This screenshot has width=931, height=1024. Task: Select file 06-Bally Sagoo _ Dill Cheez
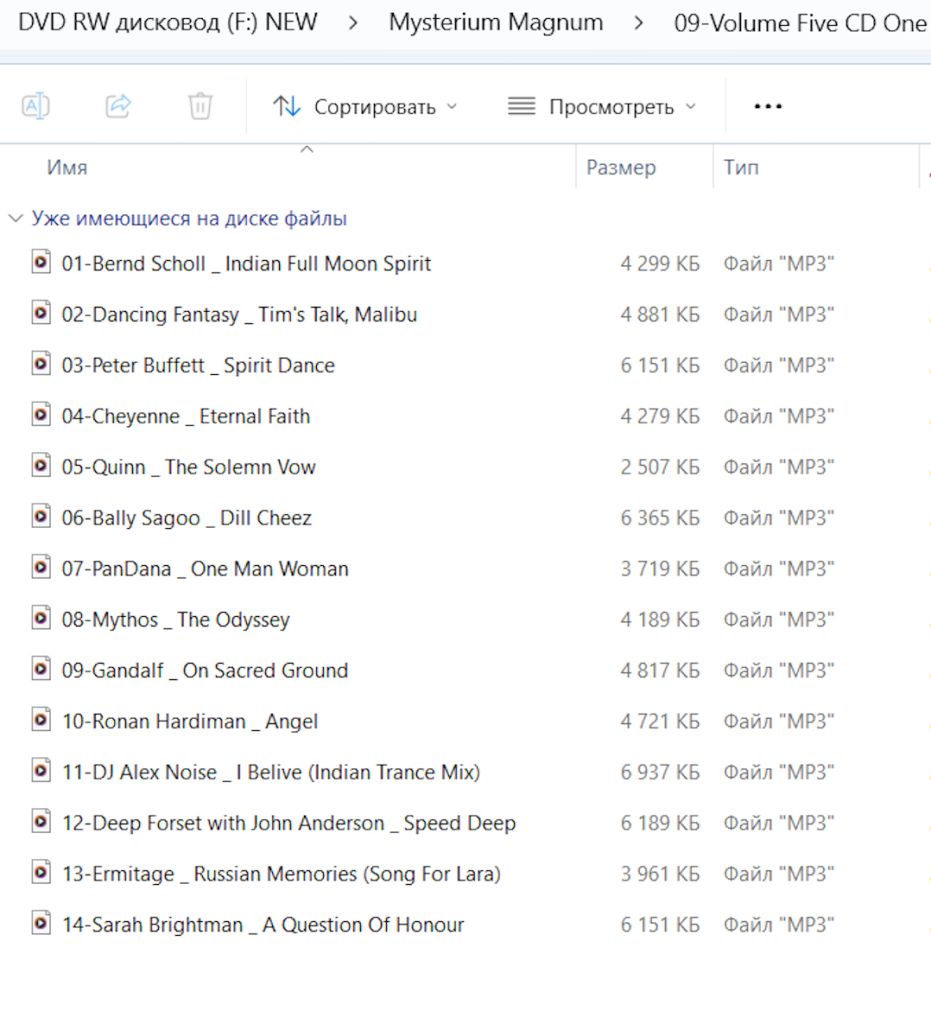click(187, 518)
